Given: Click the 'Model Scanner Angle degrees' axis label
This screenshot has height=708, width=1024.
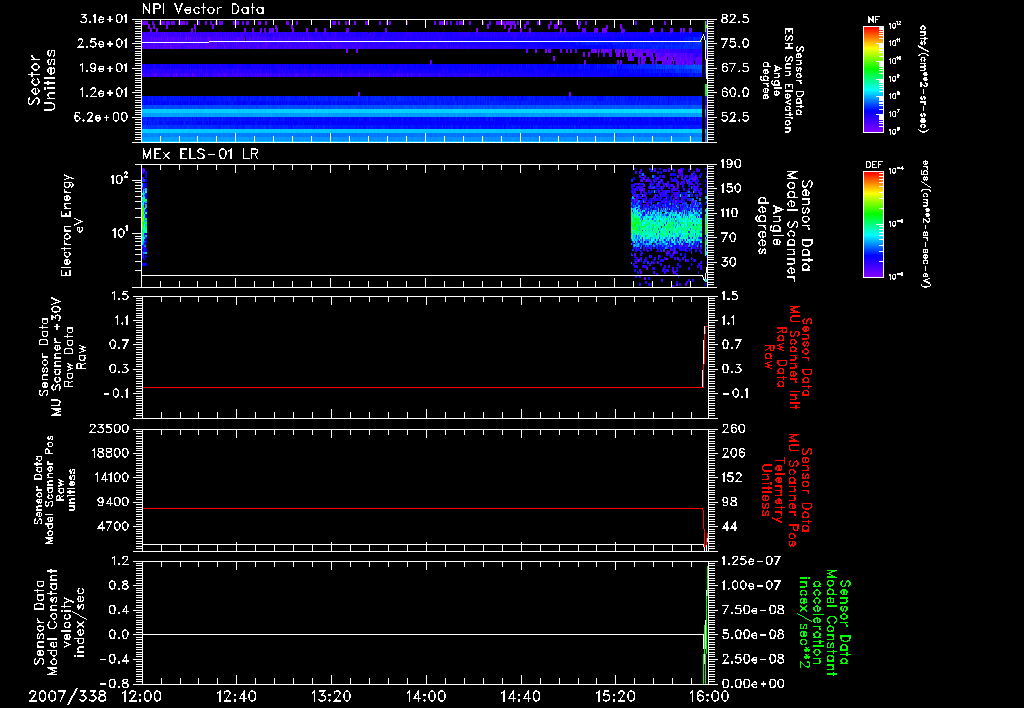Looking at the screenshot, I should point(784,226).
